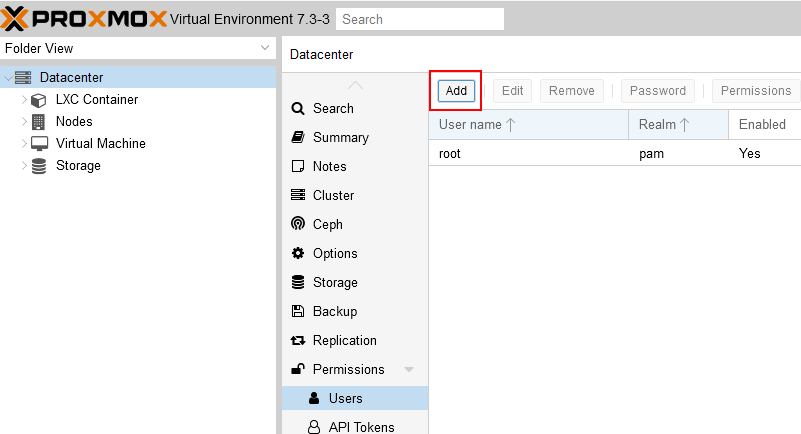This screenshot has width=801, height=434.
Task: Open the Ceph menu item
Action: [x=355, y=224]
